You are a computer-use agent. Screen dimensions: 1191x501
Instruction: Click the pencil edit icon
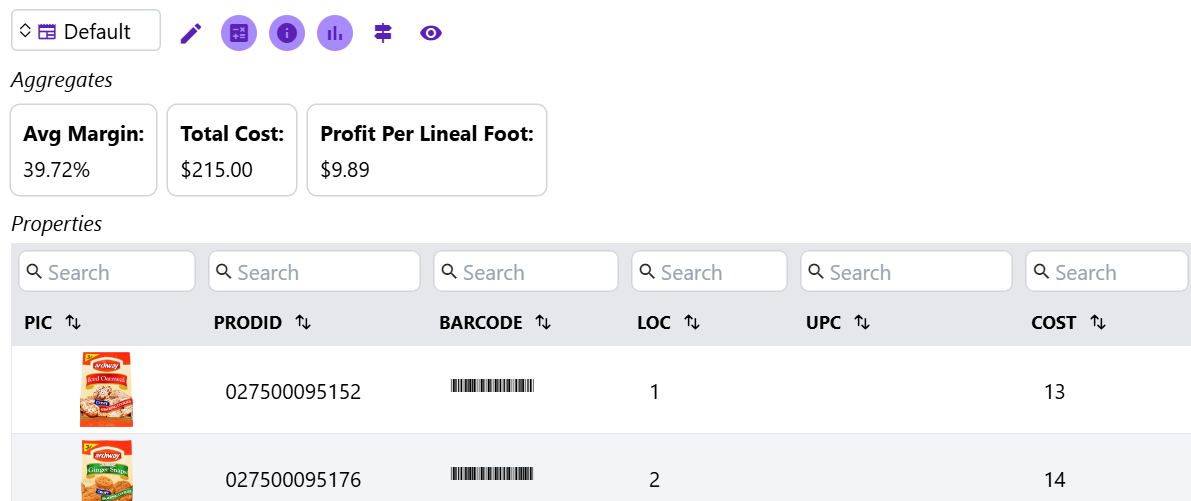[x=191, y=33]
